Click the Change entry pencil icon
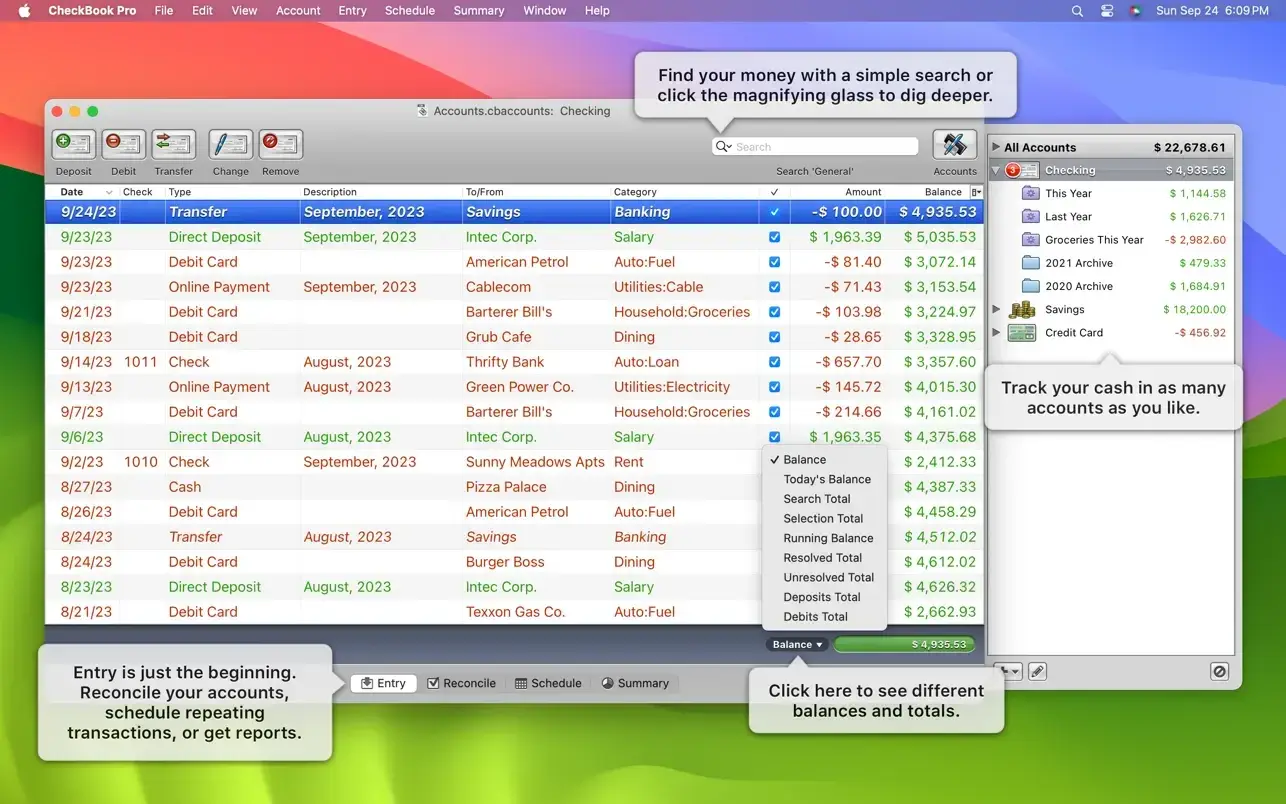The width and height of the screenshot is (1286, 804). point(230,145)
